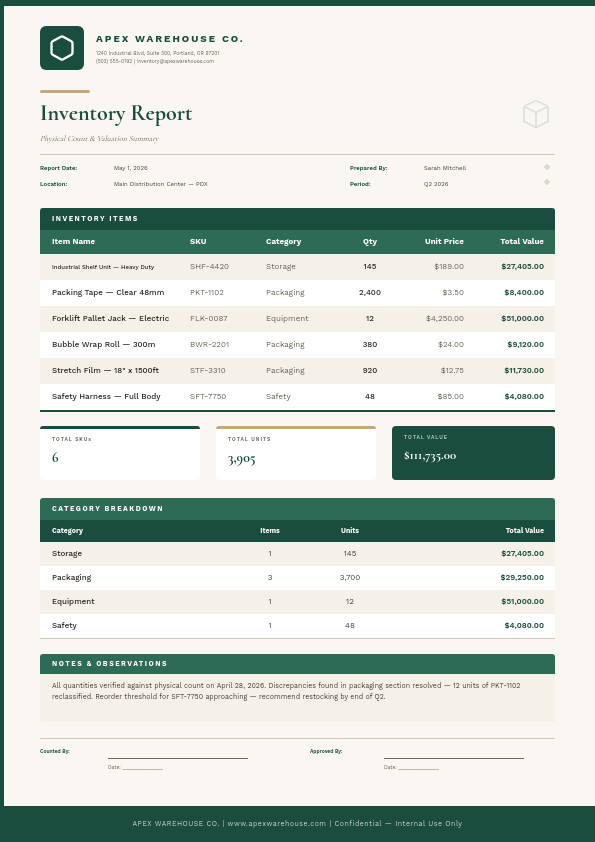
Task: Click the "Packaging" row in Category Breakdown
Action: tap(298, 578)
